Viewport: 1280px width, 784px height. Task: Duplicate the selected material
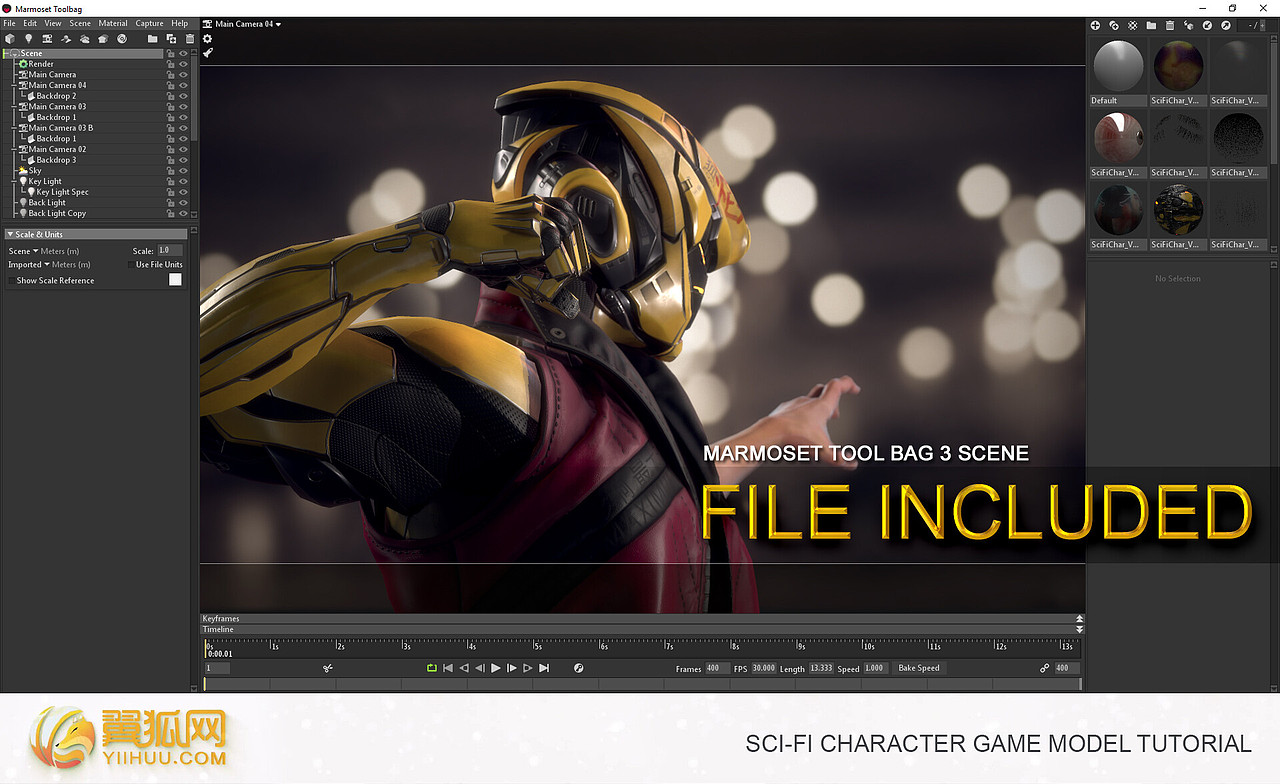[1114, 25]
